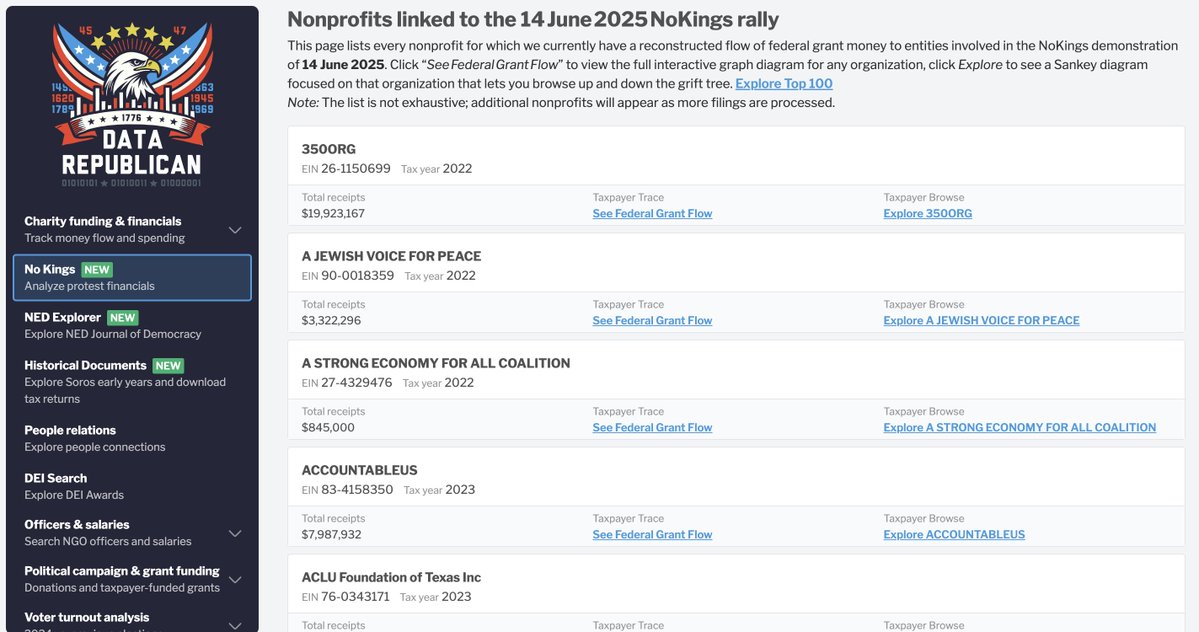Click the 350ORG organization name
The width and height of the screenshot is (1199, 632).
point(329,149)
